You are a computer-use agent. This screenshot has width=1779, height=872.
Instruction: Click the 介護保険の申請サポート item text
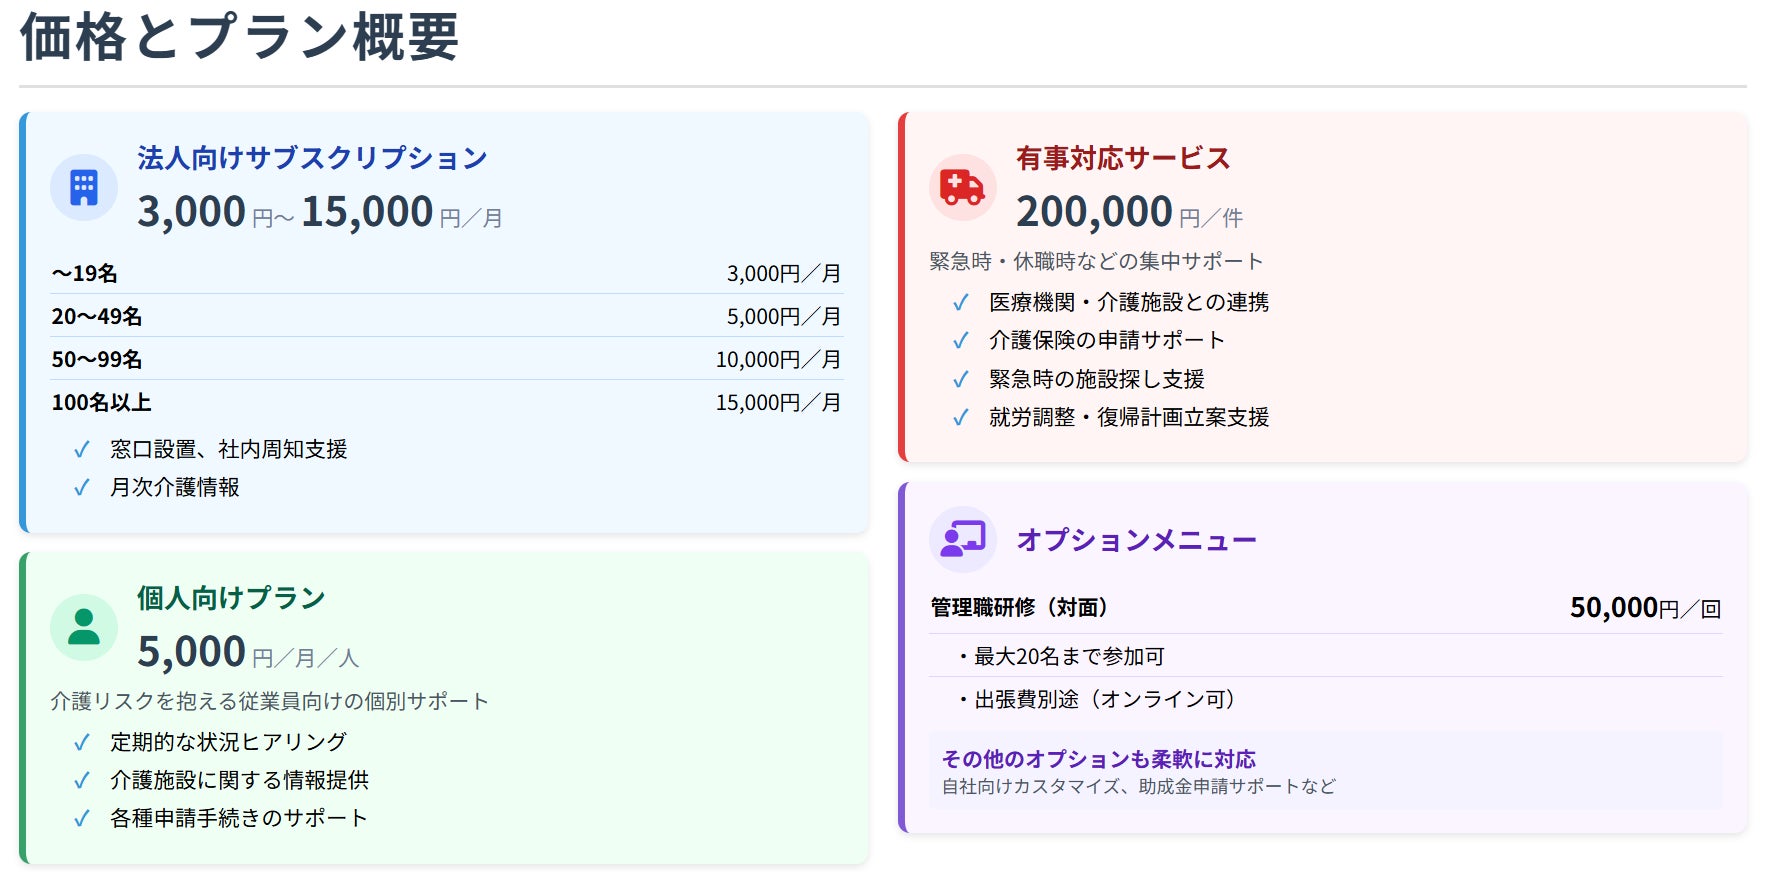point(1107,340)
